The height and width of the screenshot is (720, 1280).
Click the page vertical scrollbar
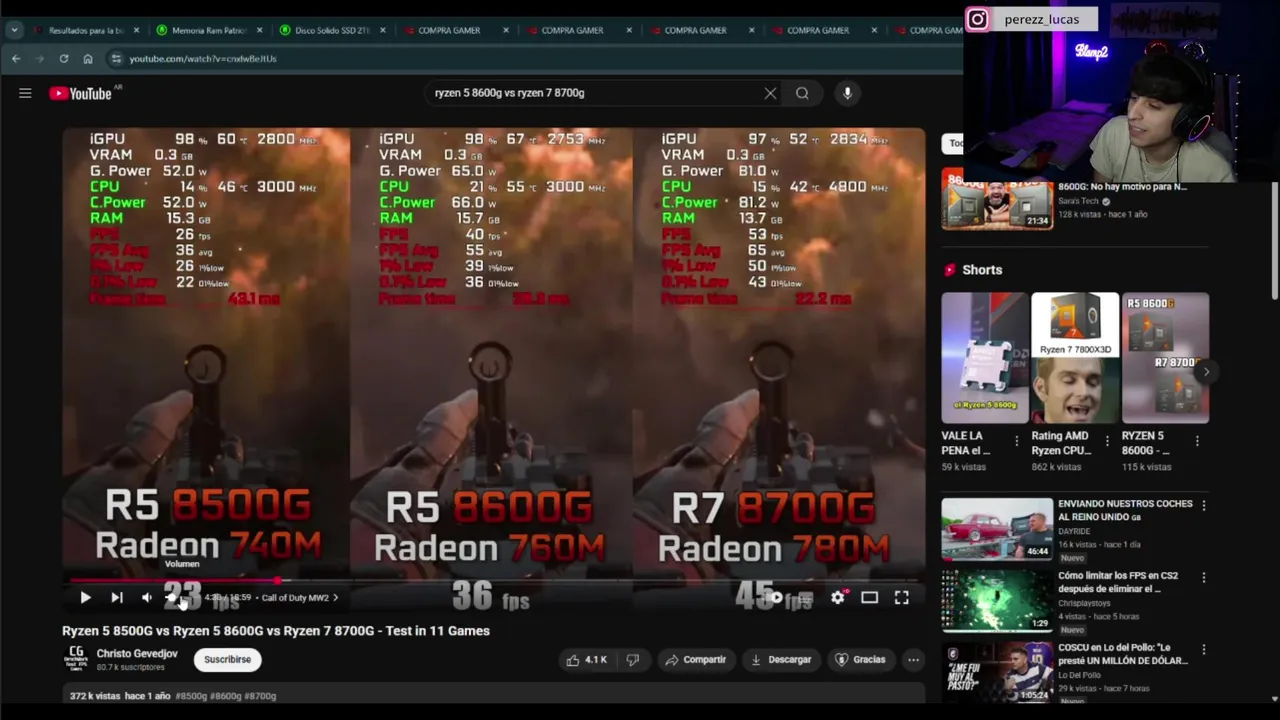click(1274, 240)
